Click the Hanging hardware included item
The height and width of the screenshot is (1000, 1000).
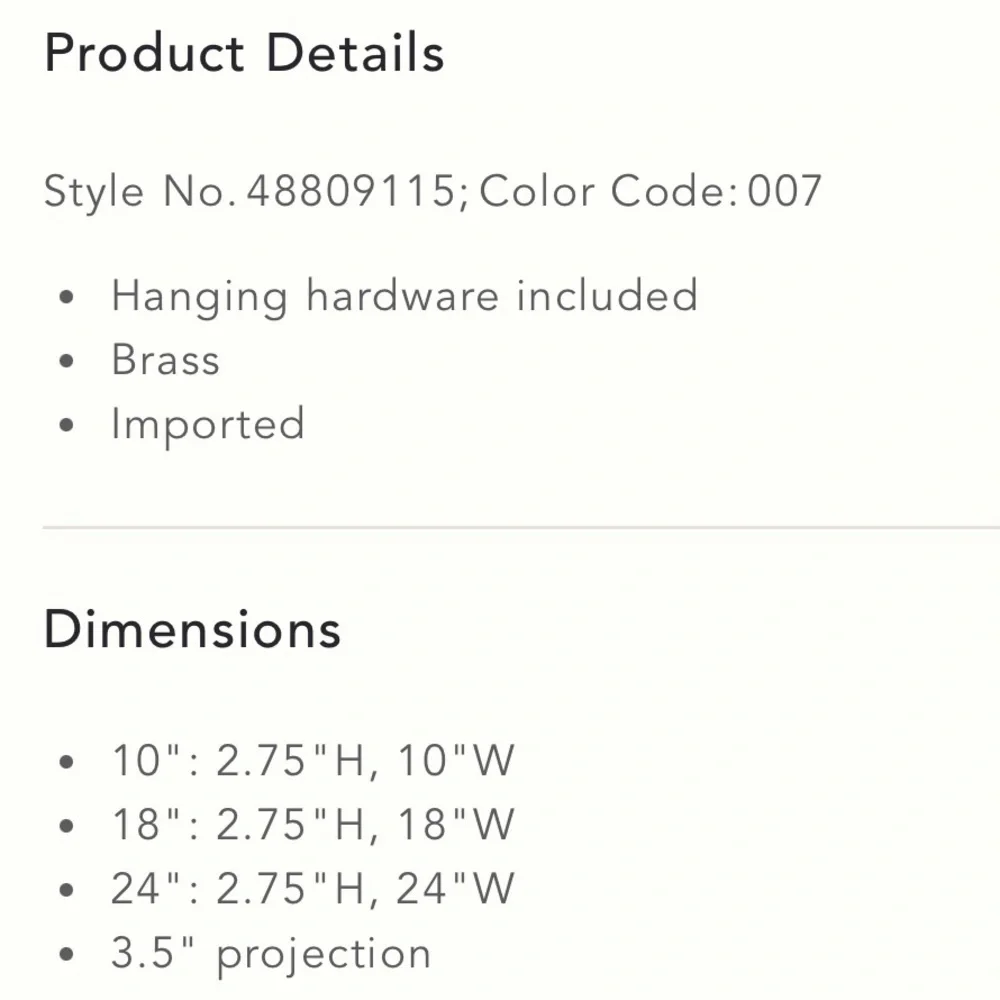(405, 297)
